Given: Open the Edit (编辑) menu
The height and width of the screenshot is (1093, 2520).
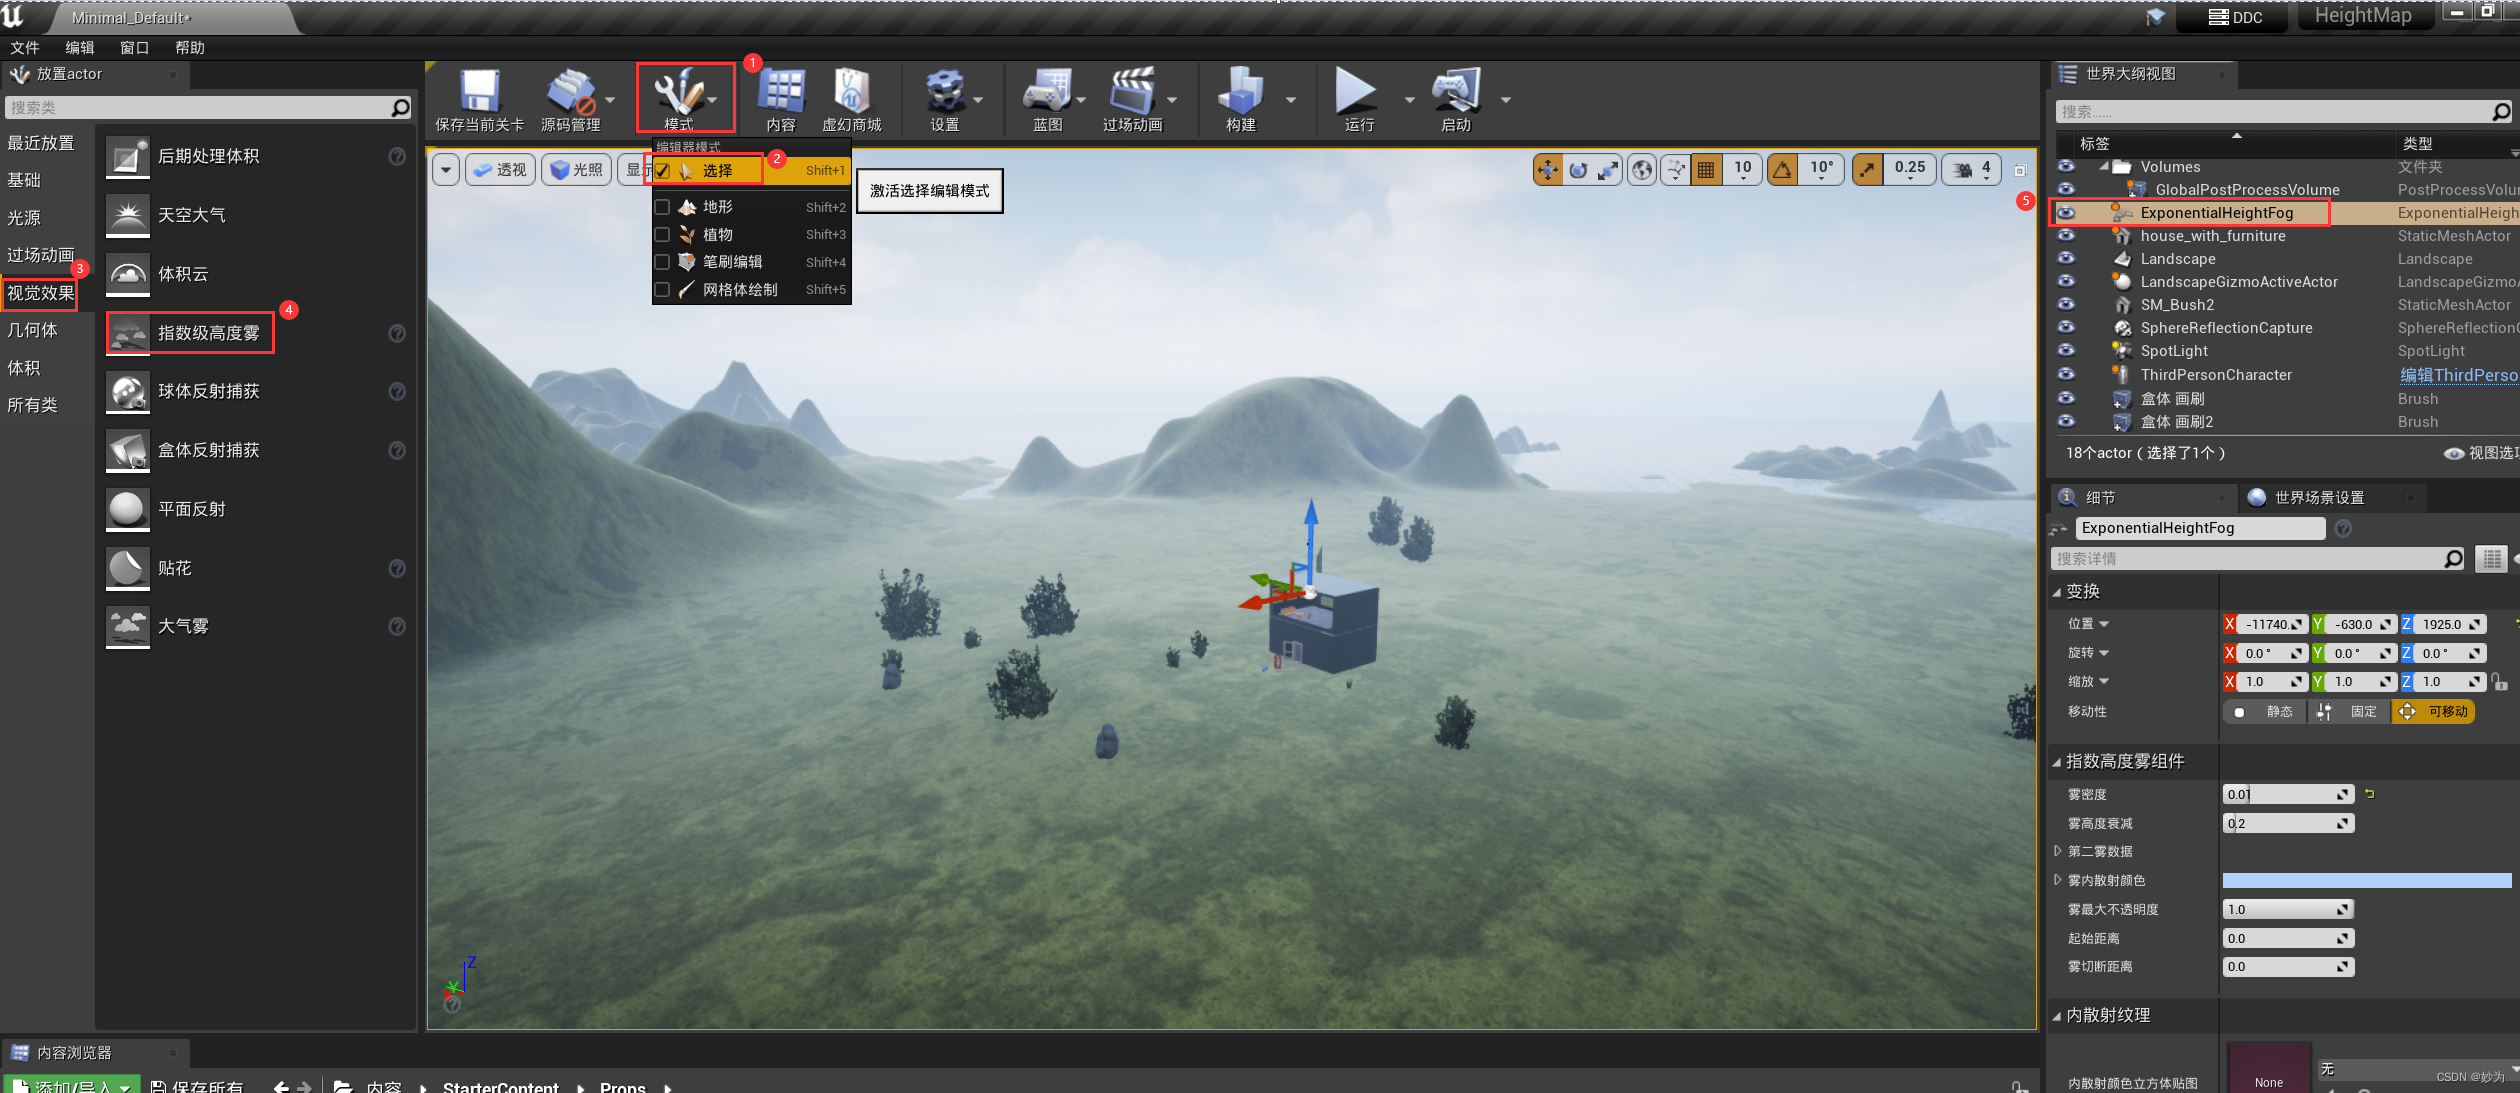Looking at the screenshot, I should coord(80,48).
